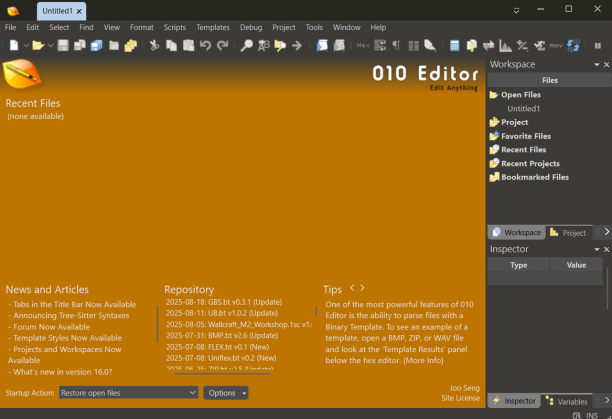Click the Undo arrow icon
612x419 pixels.
[205, 46]
